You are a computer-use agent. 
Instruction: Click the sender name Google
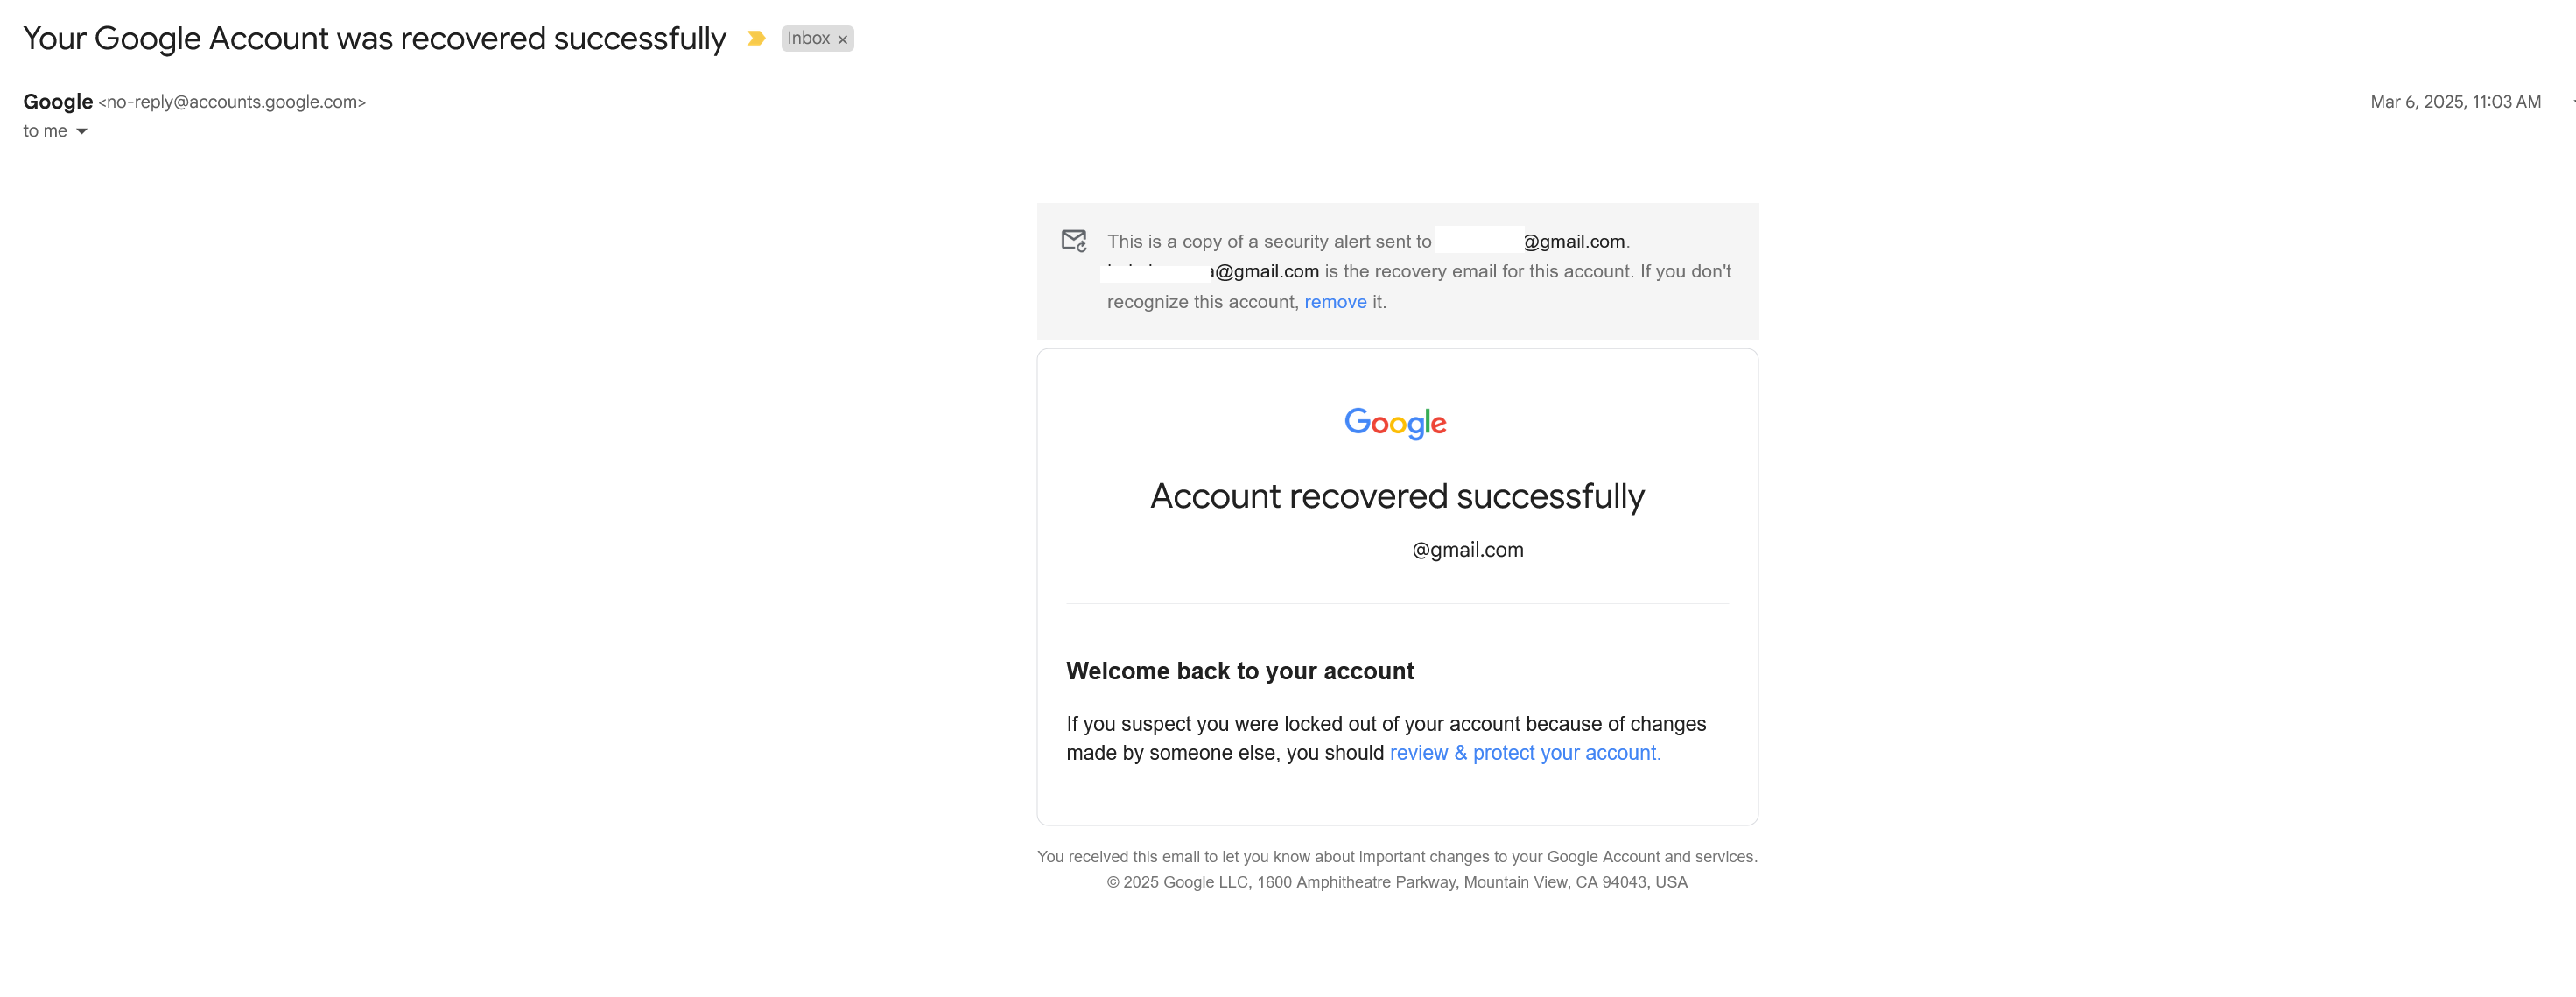point(58,101)
